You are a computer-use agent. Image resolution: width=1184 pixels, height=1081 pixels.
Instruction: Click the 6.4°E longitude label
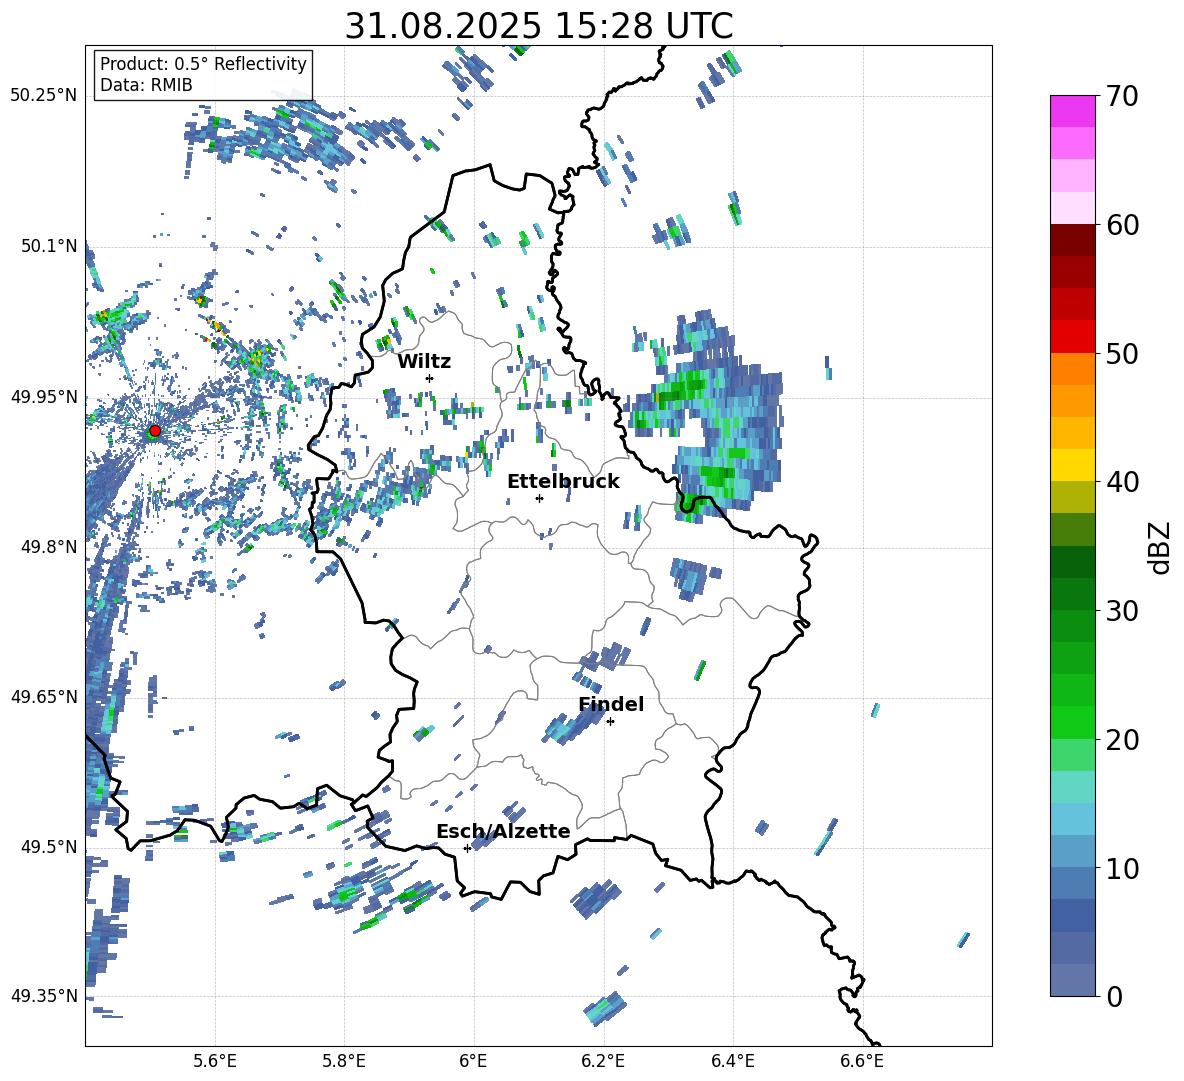(732, 1061)
